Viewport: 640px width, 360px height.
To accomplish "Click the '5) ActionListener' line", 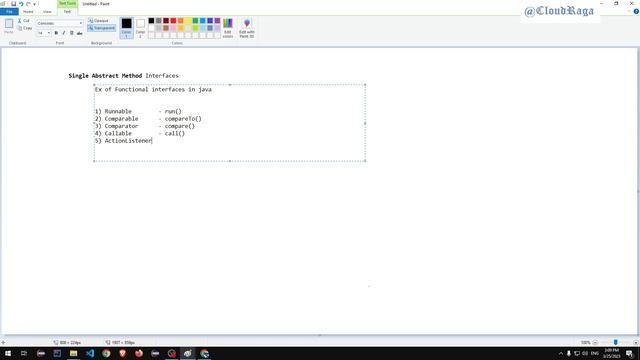I will [123, 141].
